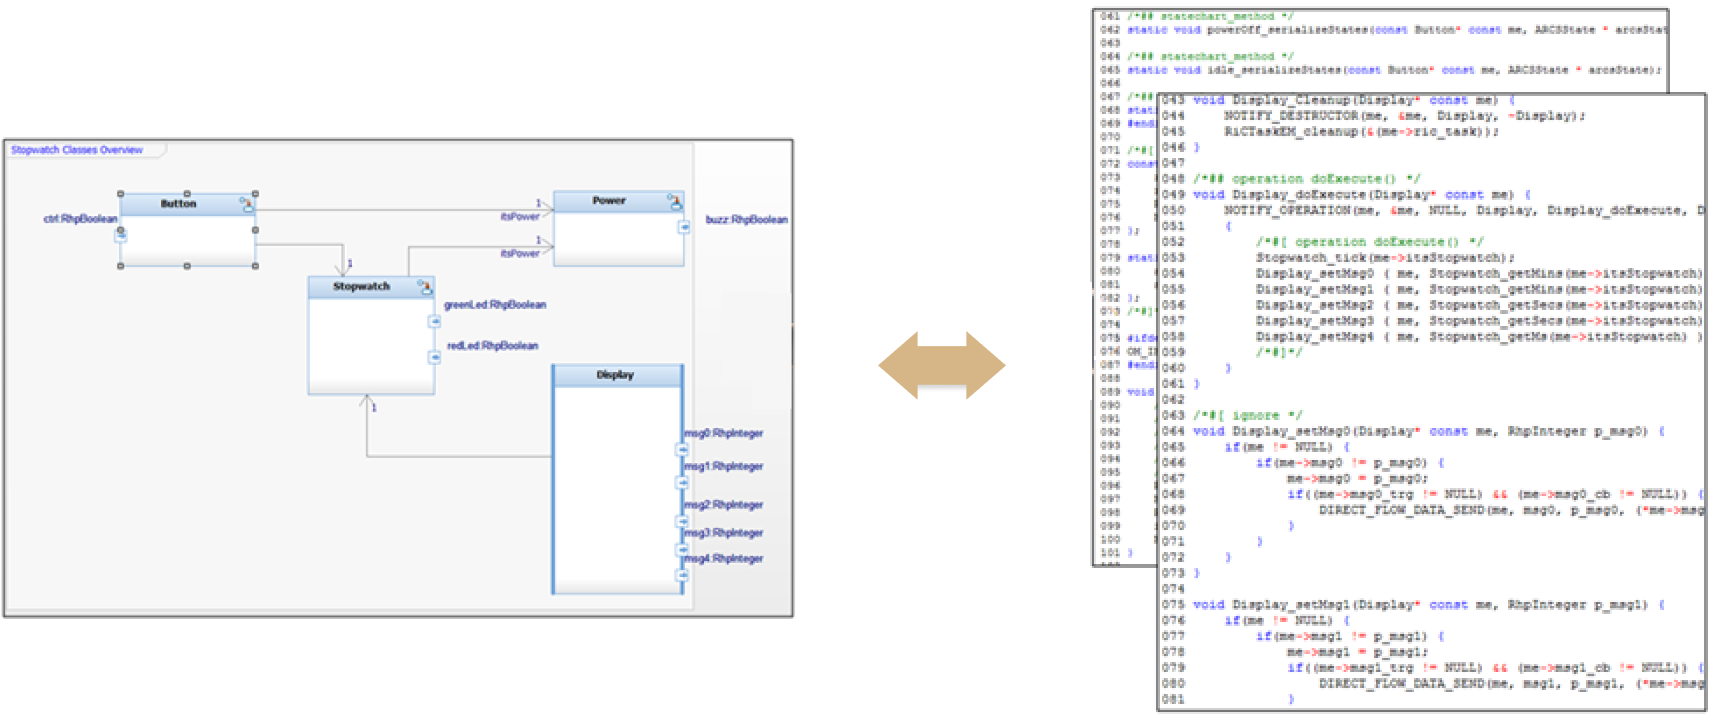Click the NOTIFY_OPERATION line 050
The width and height of the screenshot is (1710, 720).
coord(1464,211)
